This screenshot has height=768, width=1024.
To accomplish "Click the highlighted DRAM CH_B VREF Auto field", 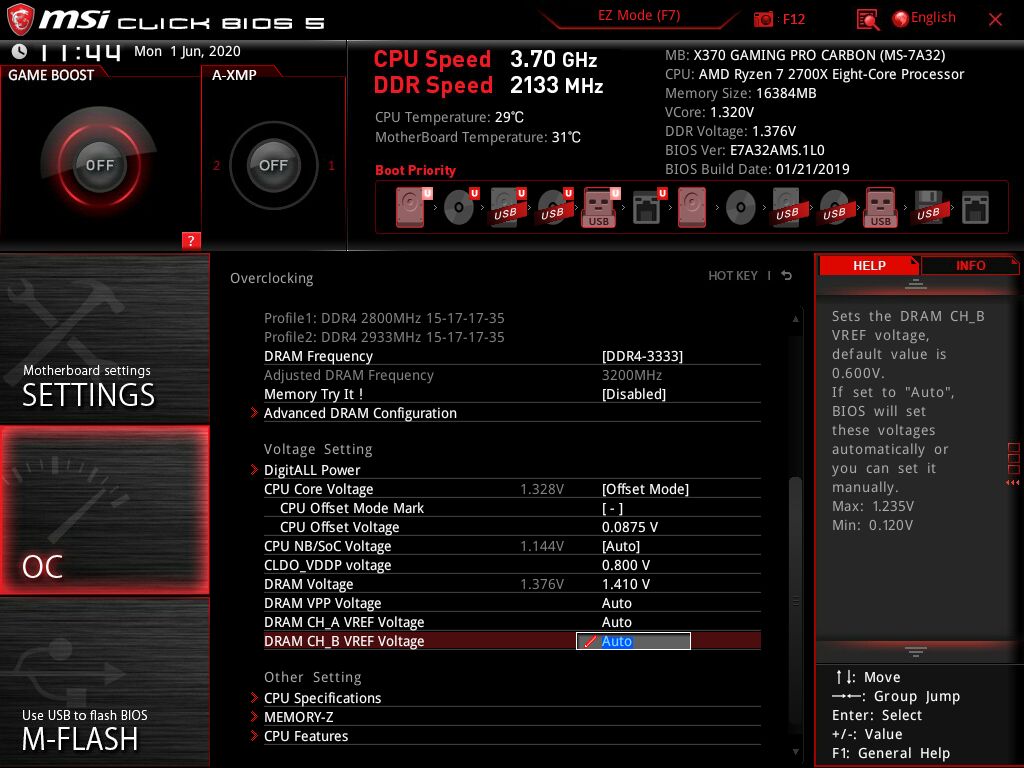I will pos(633,641).
